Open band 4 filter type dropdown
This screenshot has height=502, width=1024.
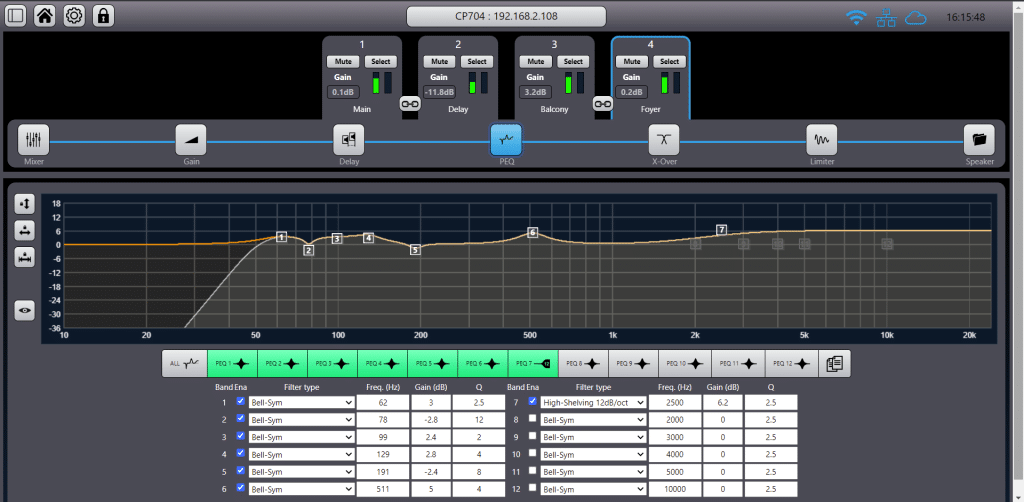(x=302, y=454)
